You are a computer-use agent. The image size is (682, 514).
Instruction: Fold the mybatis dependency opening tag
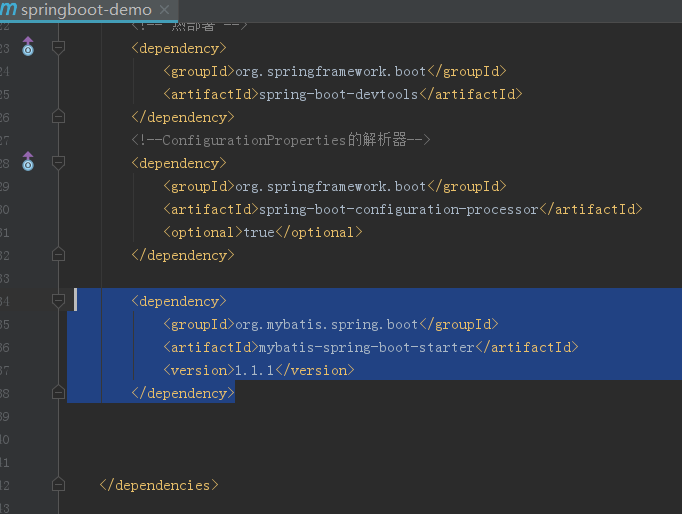point(58,301)
